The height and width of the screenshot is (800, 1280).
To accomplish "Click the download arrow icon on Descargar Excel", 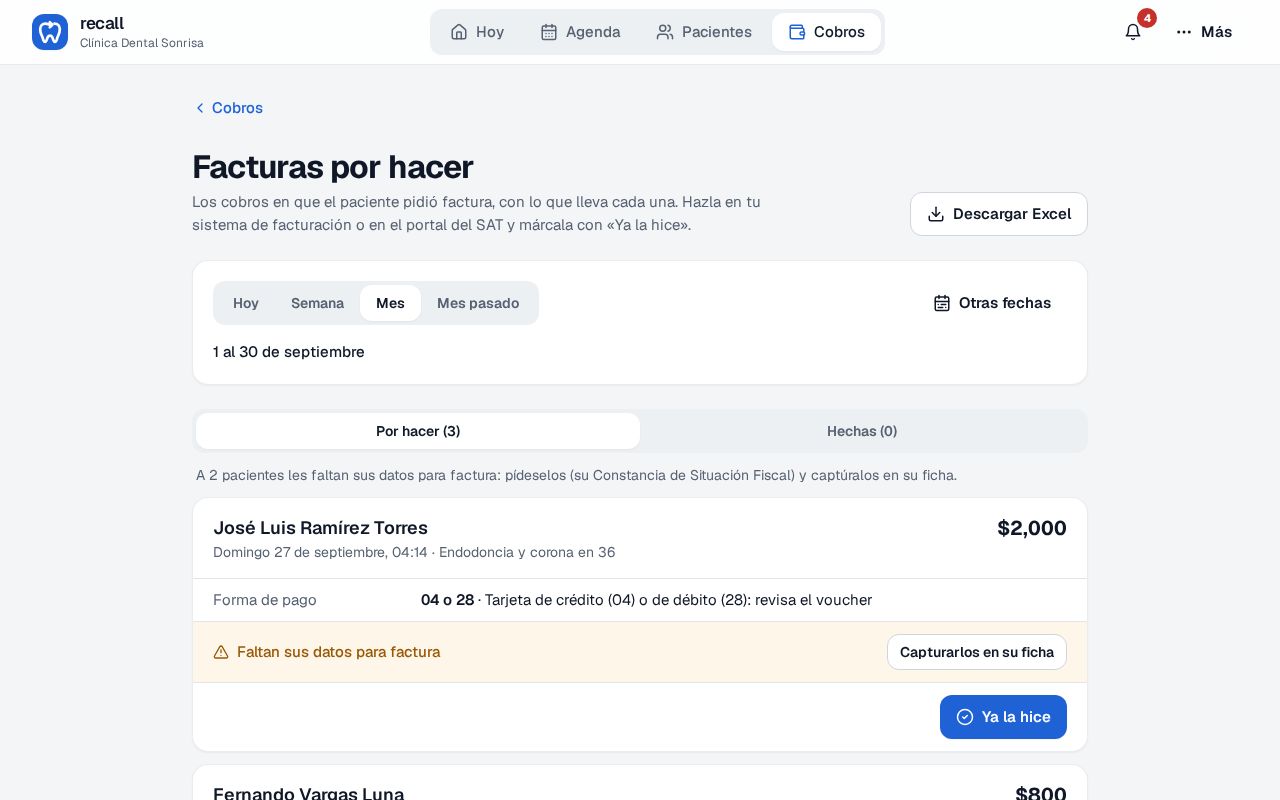I will click(x=936, y=214).
